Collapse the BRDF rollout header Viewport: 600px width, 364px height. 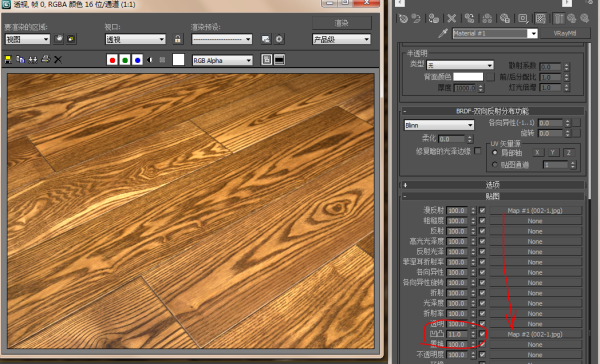click(x=492, y=111)
